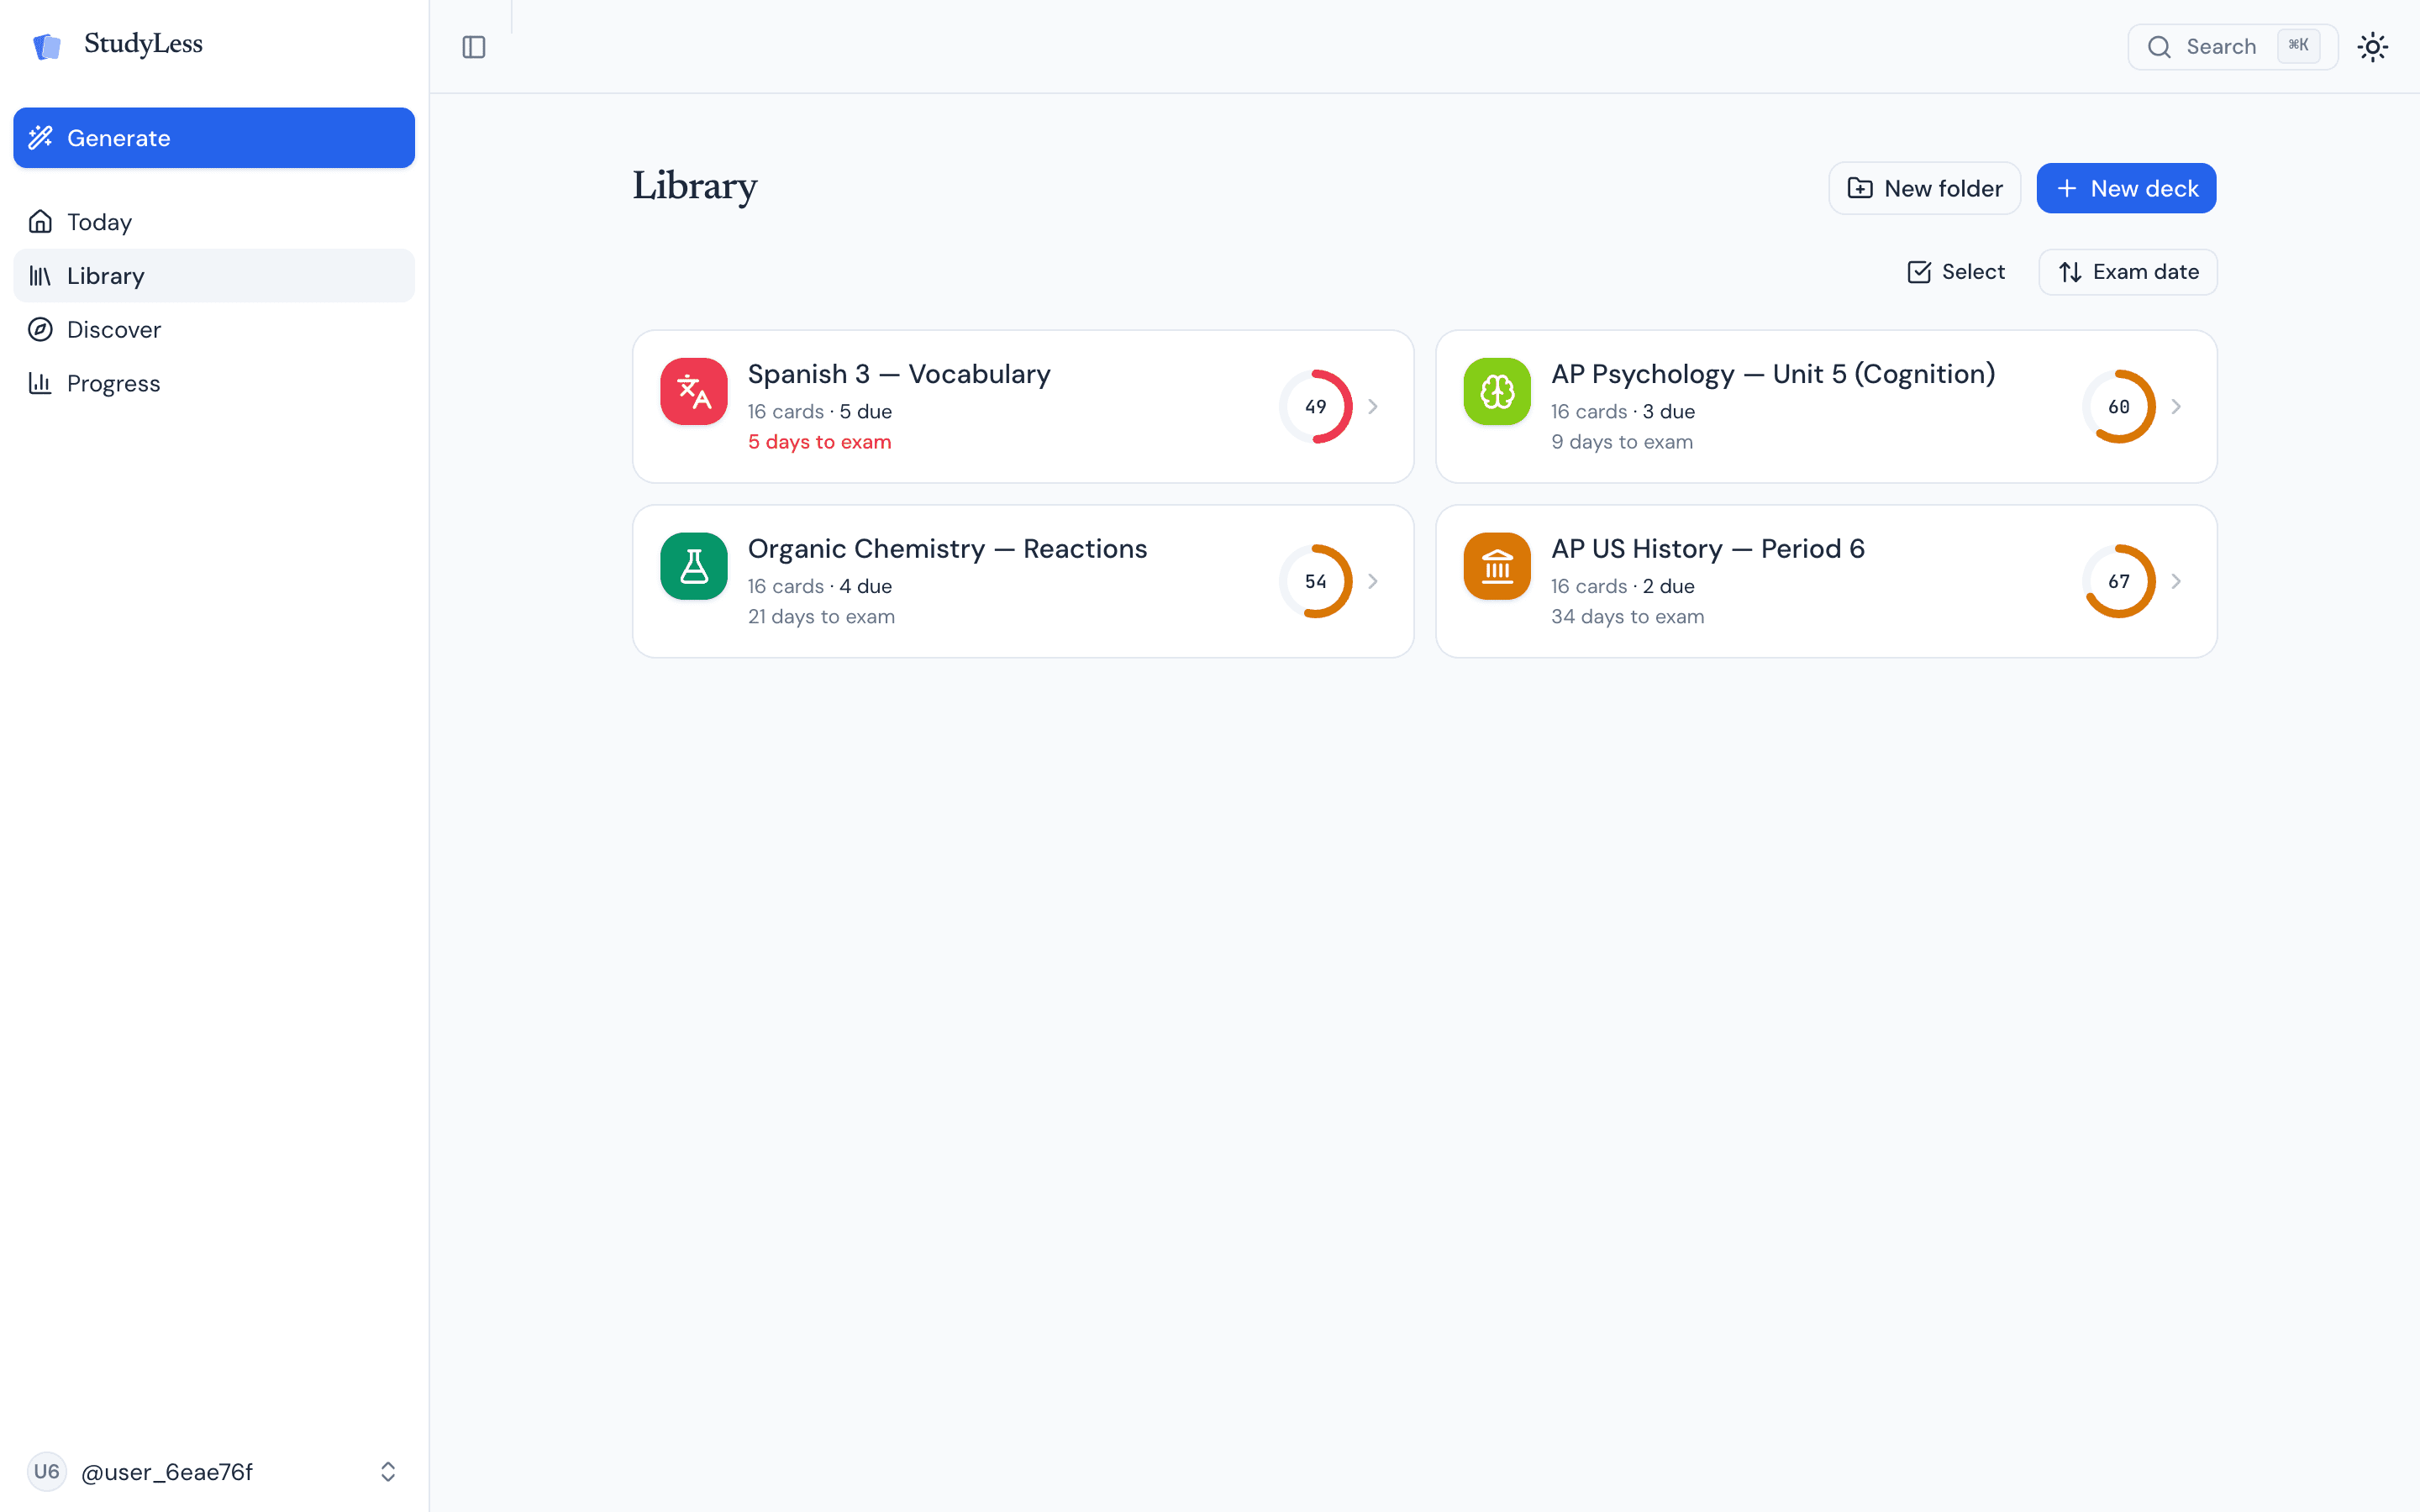Open the Search field
The width and height of the screenshot is (2420, 1512).
tap(2232, 47)
